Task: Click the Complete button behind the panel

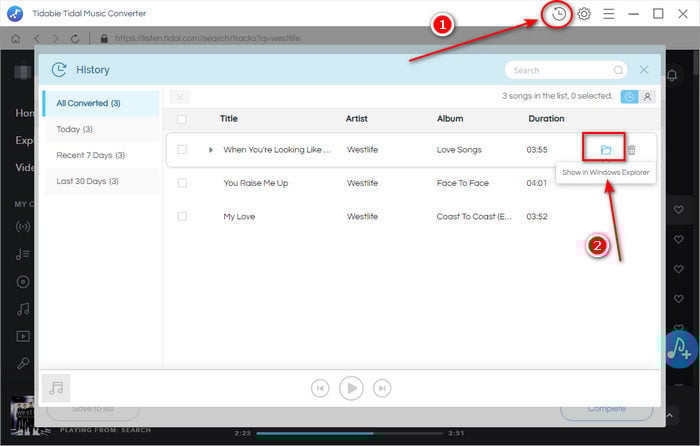Action: coord(606,408)
